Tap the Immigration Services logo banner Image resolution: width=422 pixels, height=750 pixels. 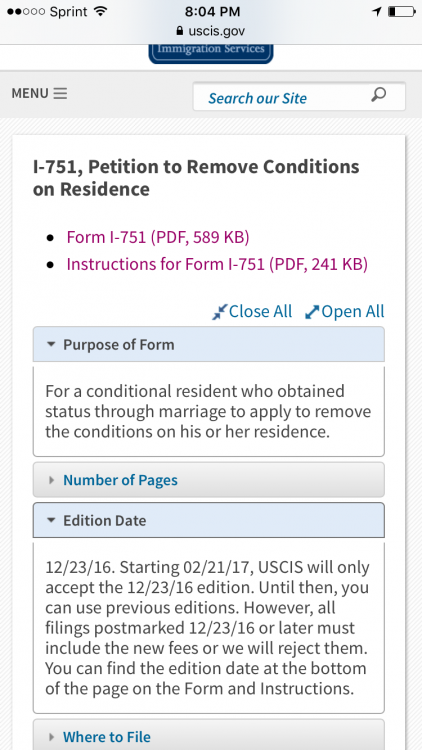click(211, 54)
